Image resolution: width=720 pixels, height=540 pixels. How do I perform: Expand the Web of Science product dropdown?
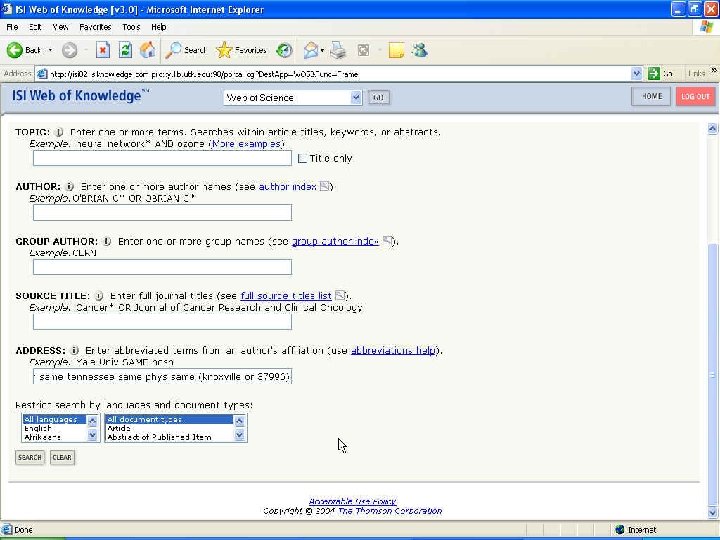tap(356, 97)
